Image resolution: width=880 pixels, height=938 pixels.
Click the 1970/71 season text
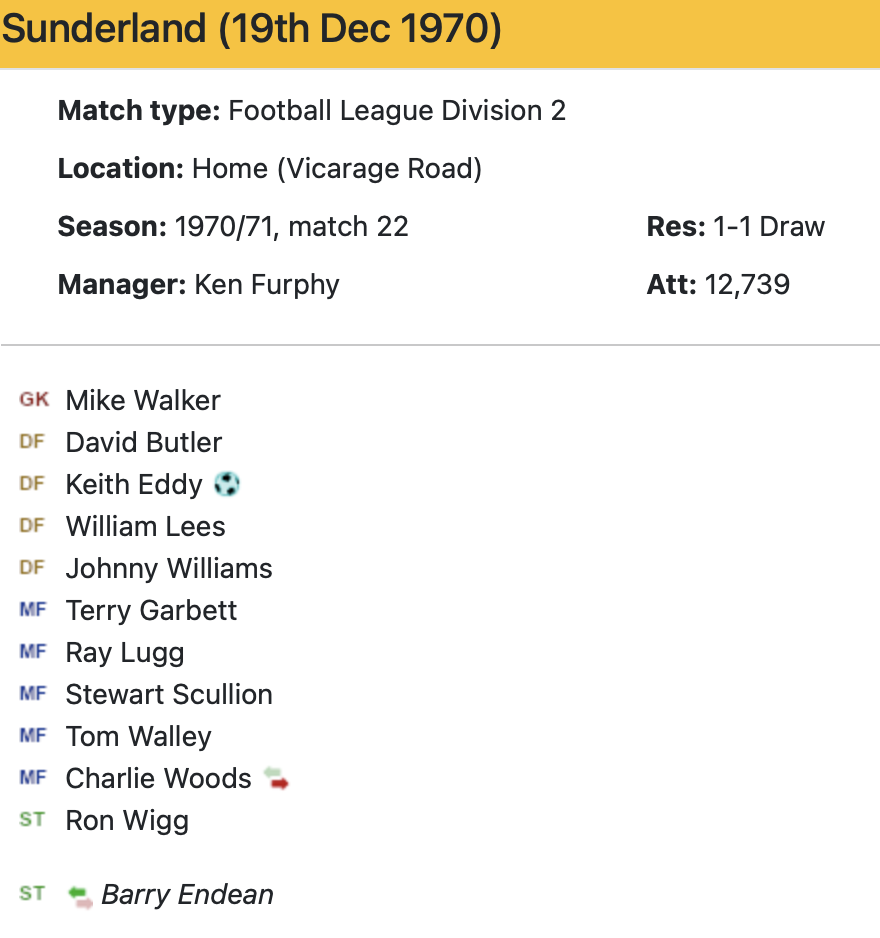(x=227, y=227)
